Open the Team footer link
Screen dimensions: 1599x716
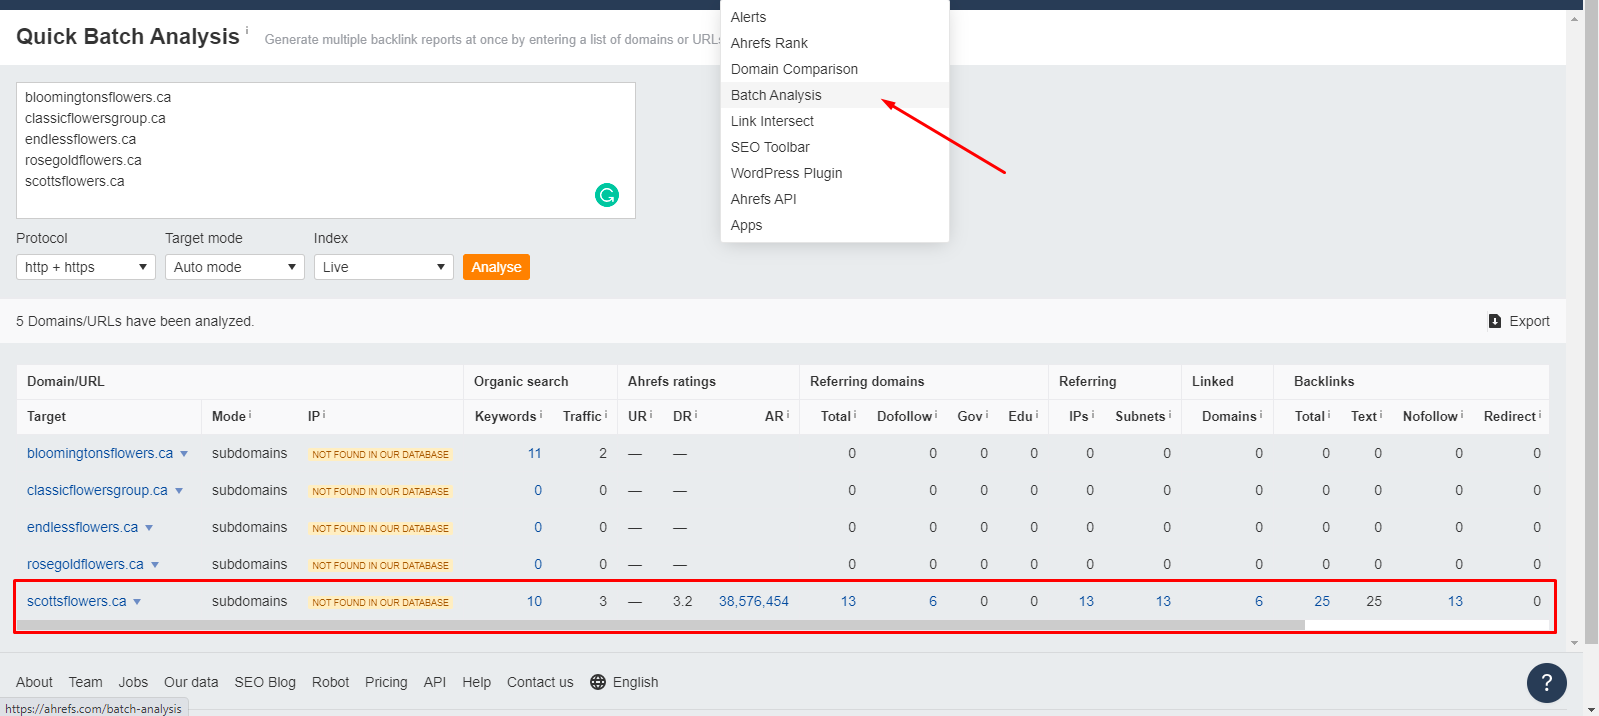(85, 682)
